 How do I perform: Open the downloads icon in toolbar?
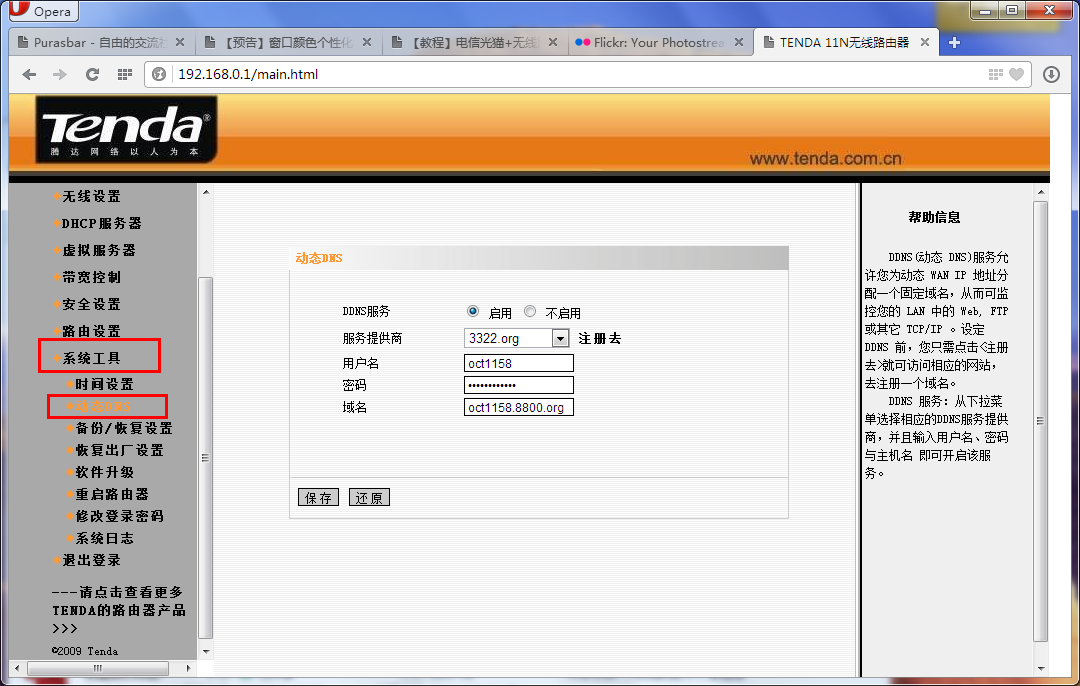pyautogui.click(x=1051, y=74)
